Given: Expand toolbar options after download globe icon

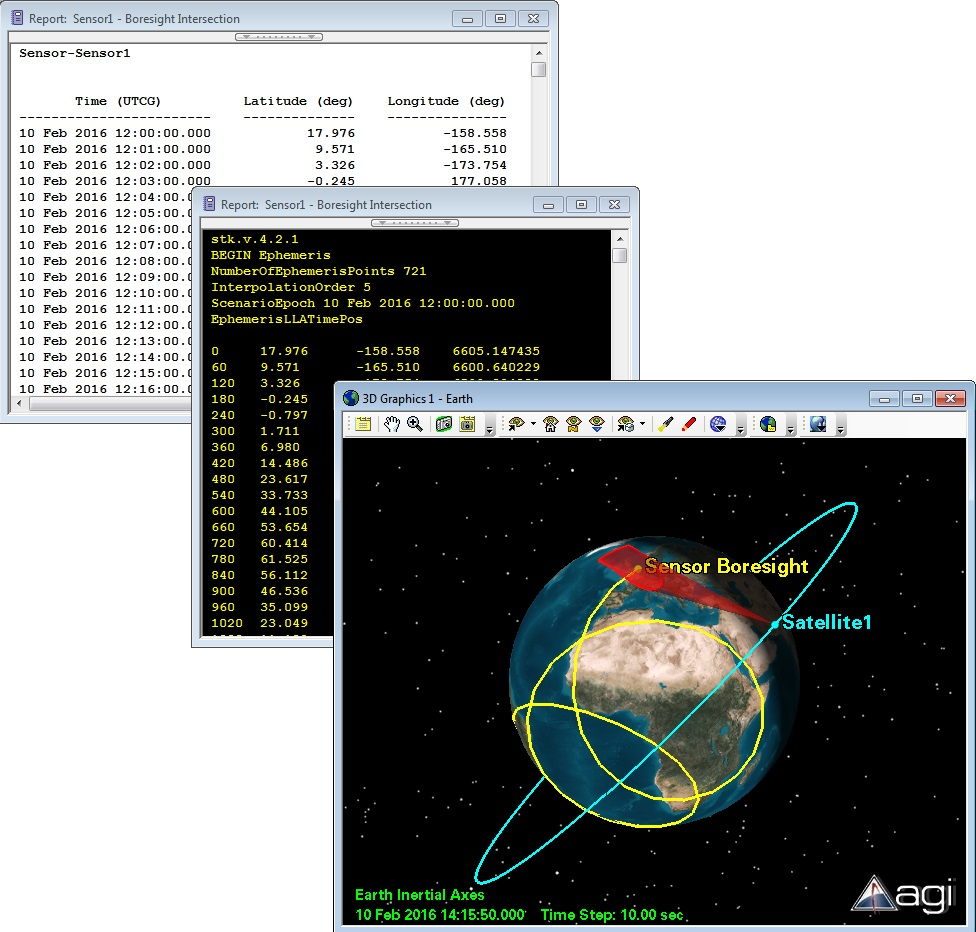Looking at the screenshot, I should 840,428.
